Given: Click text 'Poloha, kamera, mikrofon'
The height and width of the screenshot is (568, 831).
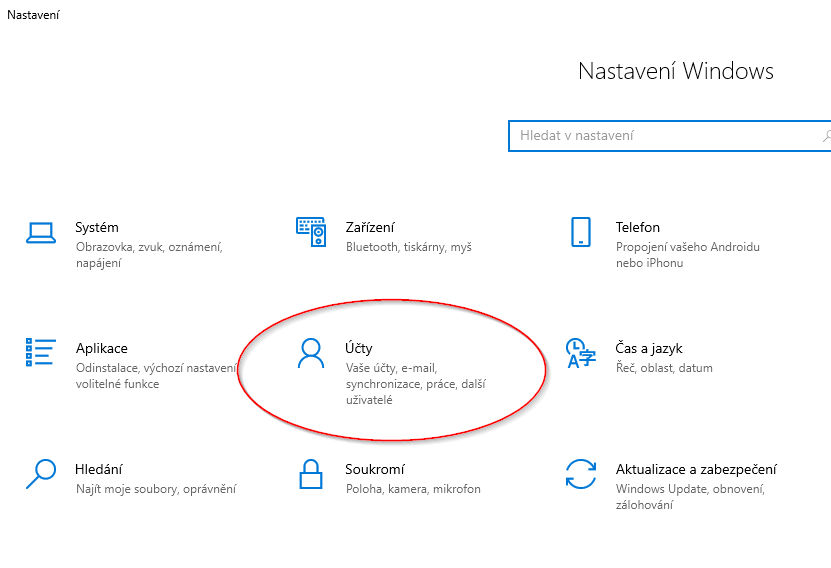Looking at the screenshot, I should [x=413, y=489].
